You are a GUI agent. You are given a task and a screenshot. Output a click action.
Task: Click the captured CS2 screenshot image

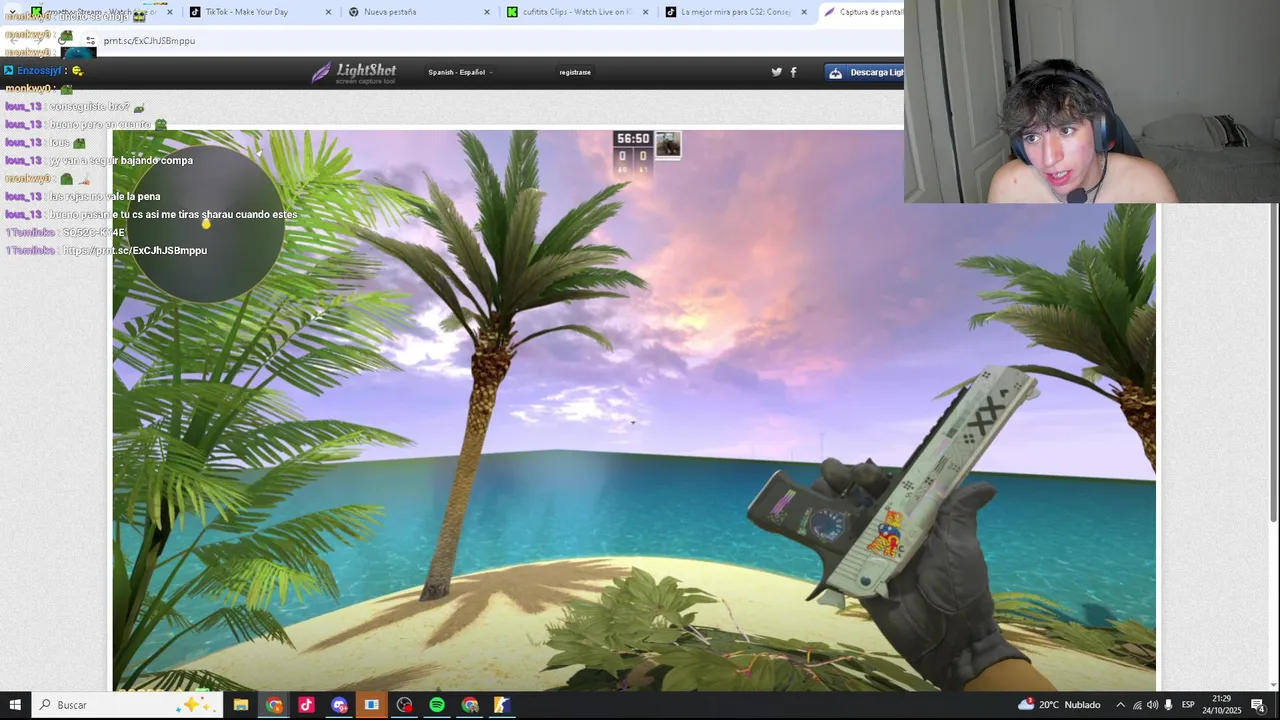pyautogui.click(x=634, y=410)
